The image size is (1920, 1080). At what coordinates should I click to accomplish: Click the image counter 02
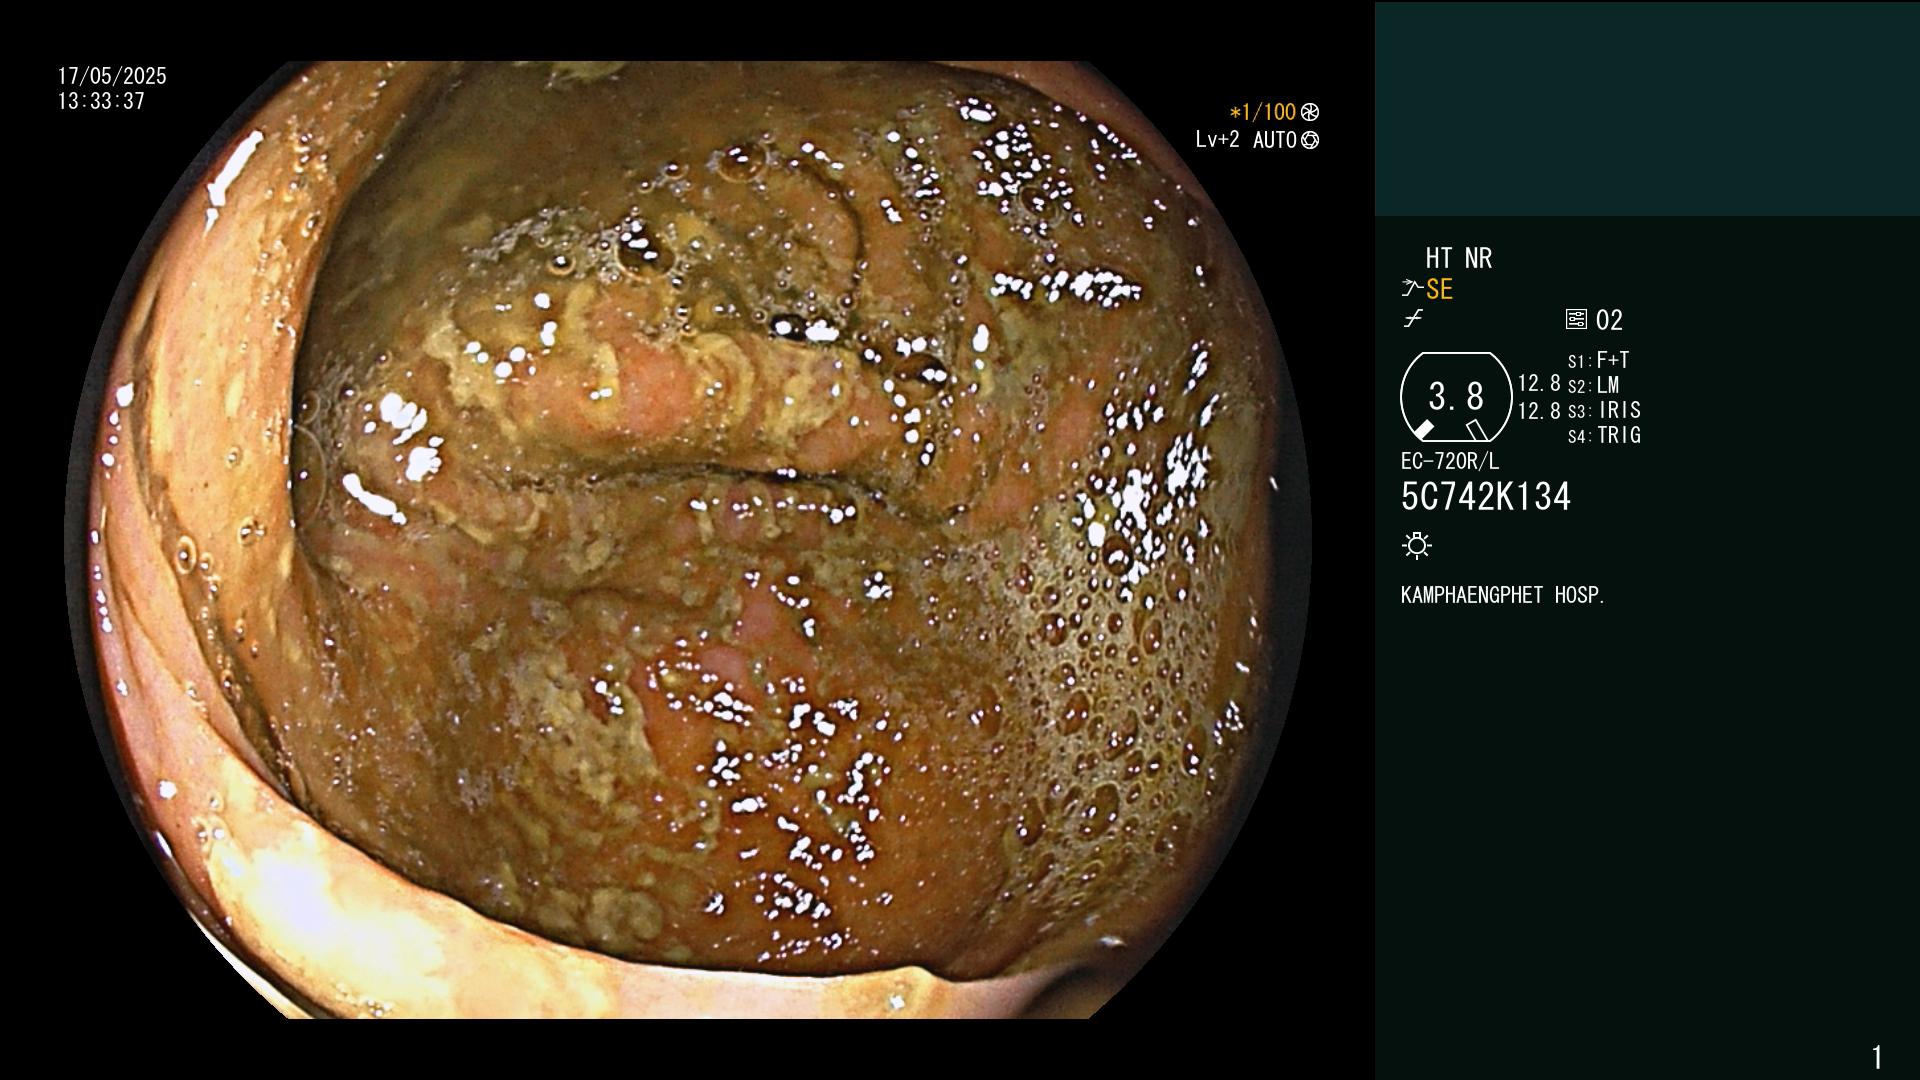[x=1609, y=321]
